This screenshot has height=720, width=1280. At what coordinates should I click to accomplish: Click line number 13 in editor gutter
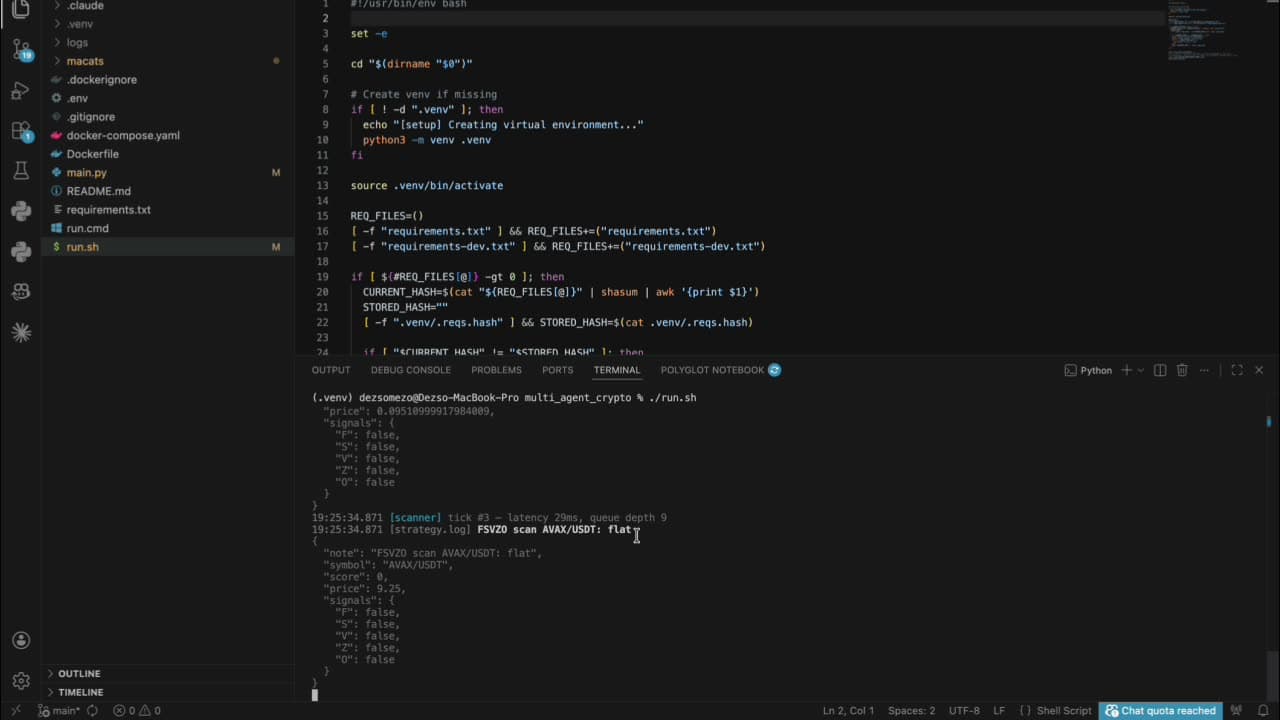(x=322, y=185)
